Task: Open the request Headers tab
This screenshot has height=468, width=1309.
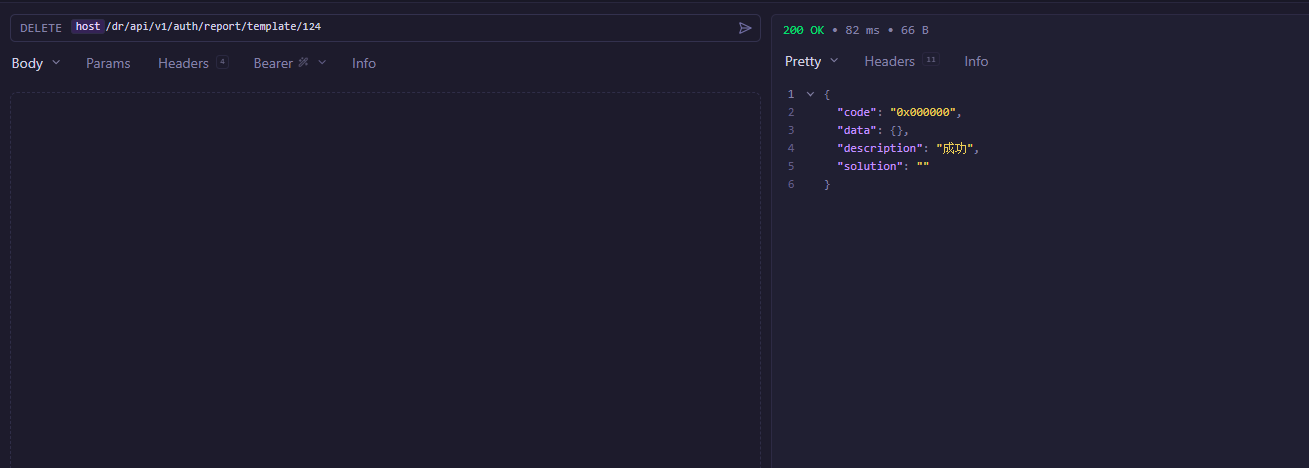Action: point(183,63)
